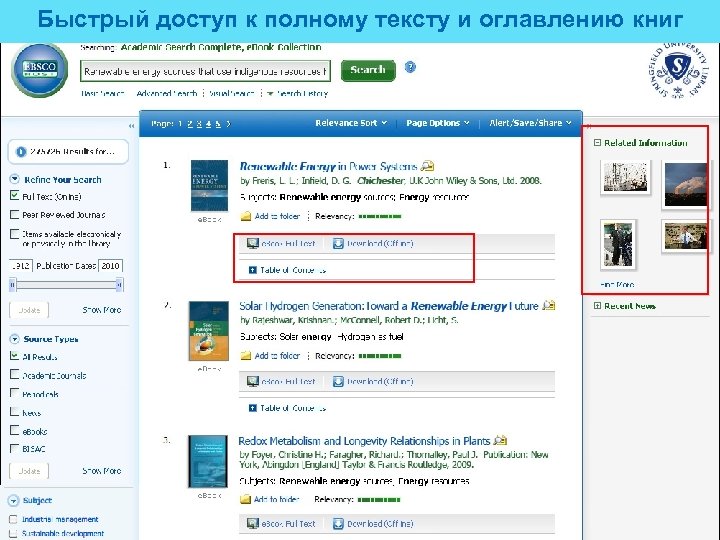Collapse Related Information panel

coord(597,143)
